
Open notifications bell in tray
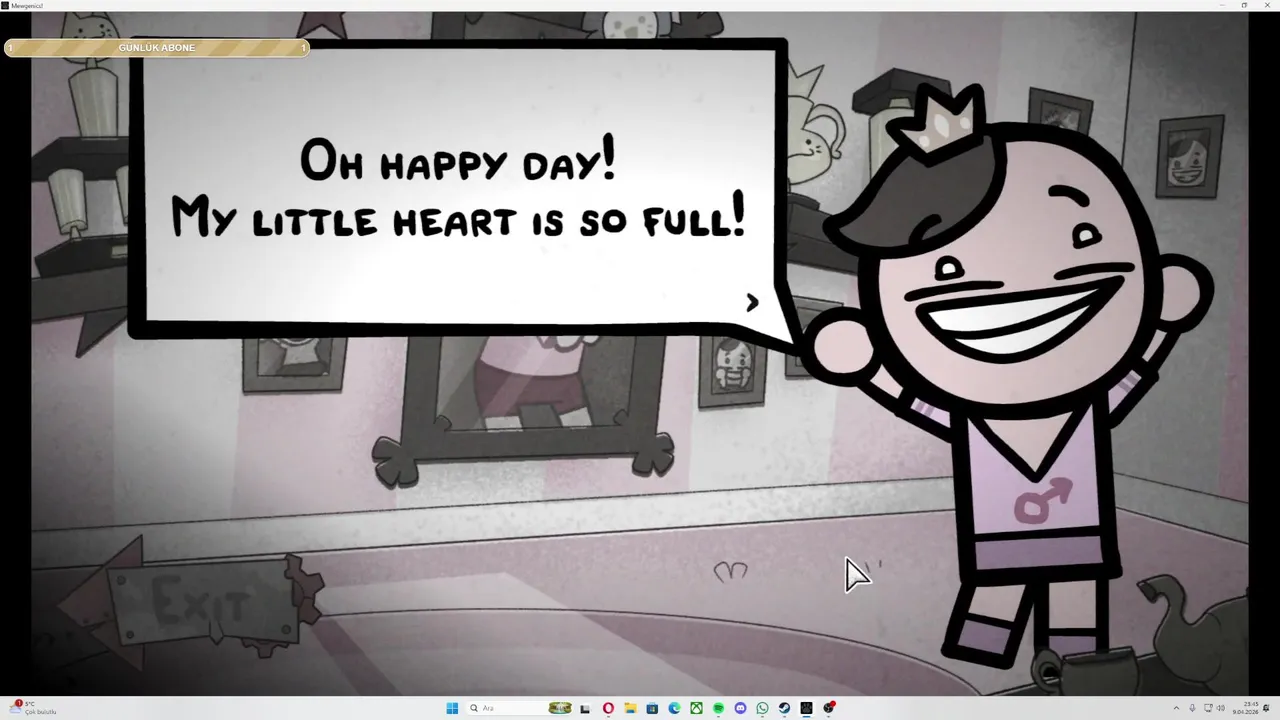click(x=1267, y=708)
